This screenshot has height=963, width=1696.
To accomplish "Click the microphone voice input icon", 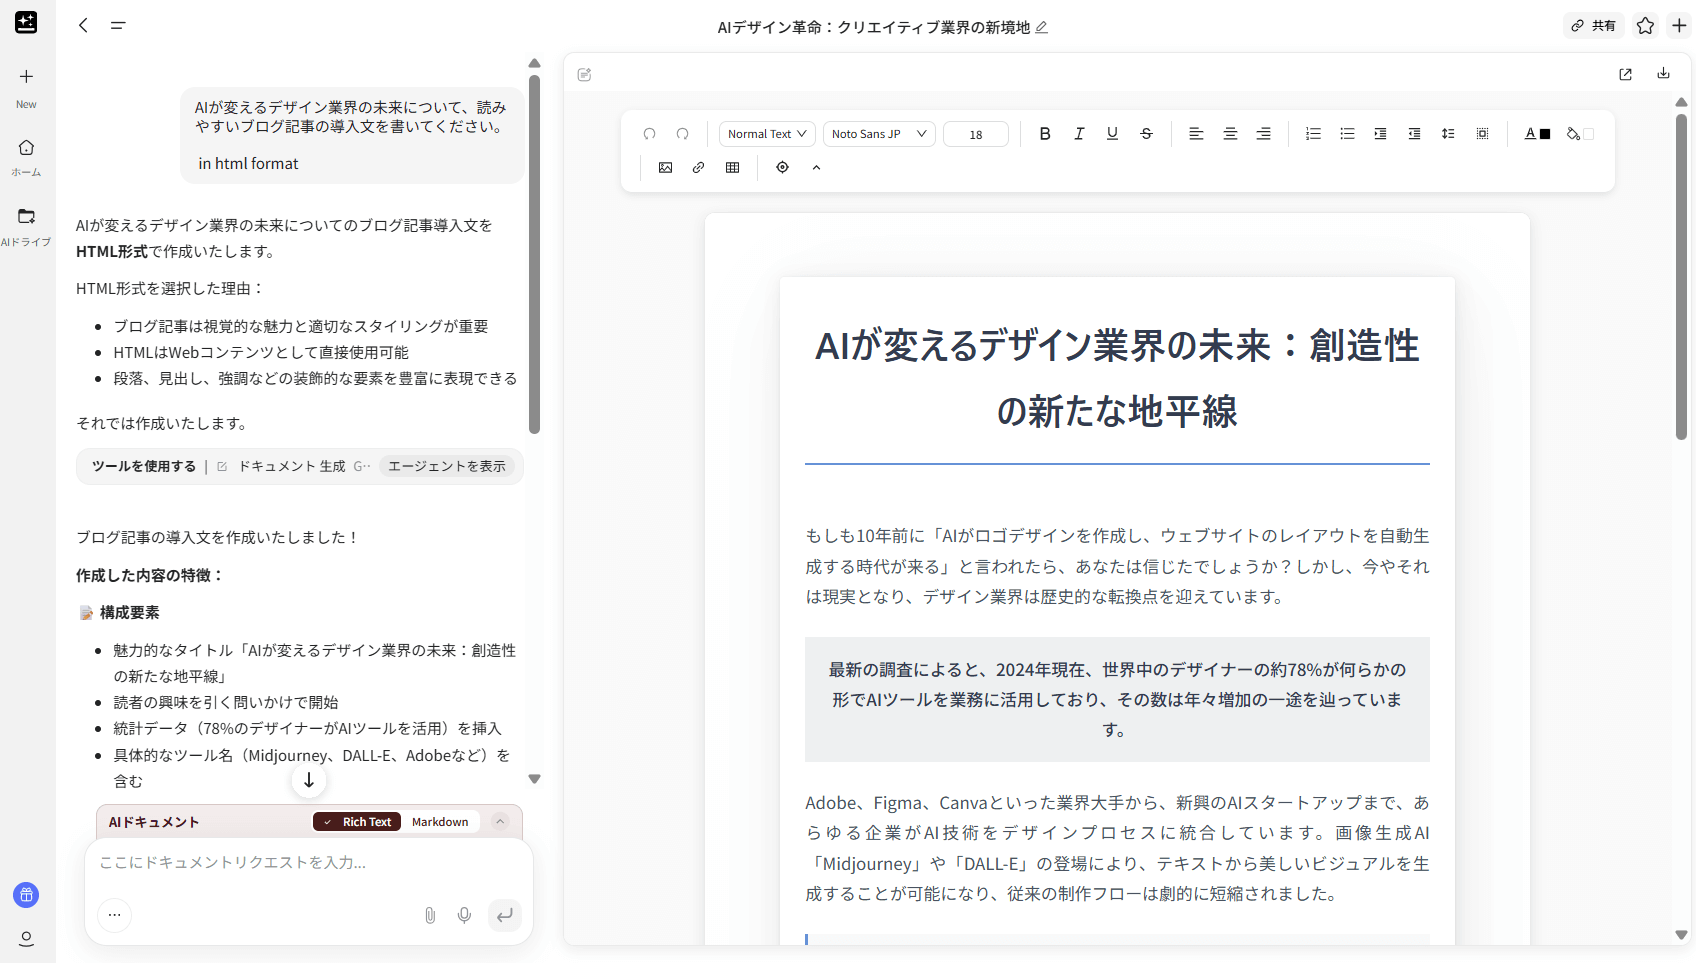I will pos(464,915).
